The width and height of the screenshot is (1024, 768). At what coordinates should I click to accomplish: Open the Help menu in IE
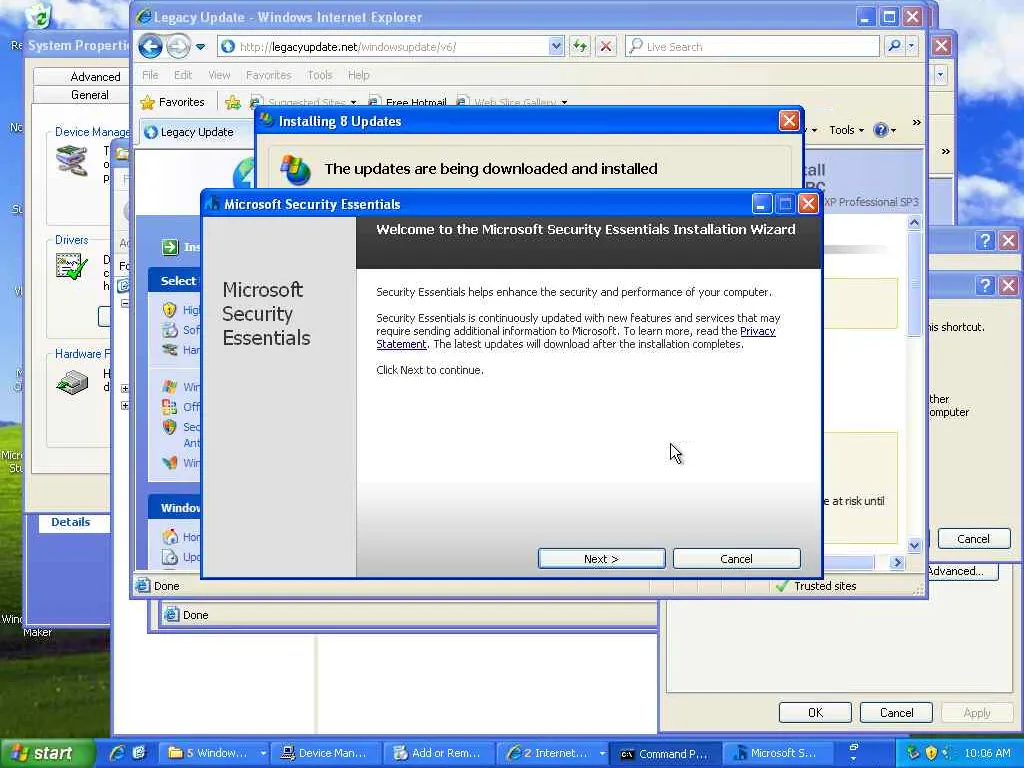click(x=359, y=75)
